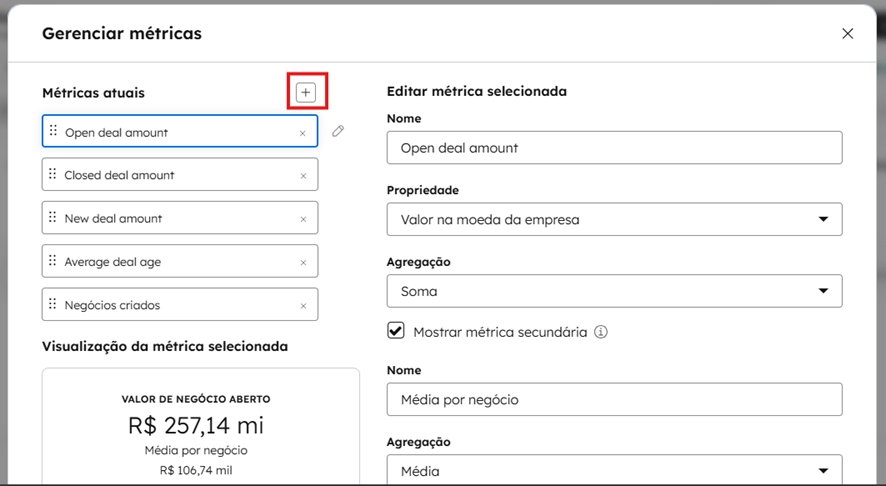Click drag handle of Negócios criados
The width and height of the screenshot is (886, 486).
tap(52, 305)
